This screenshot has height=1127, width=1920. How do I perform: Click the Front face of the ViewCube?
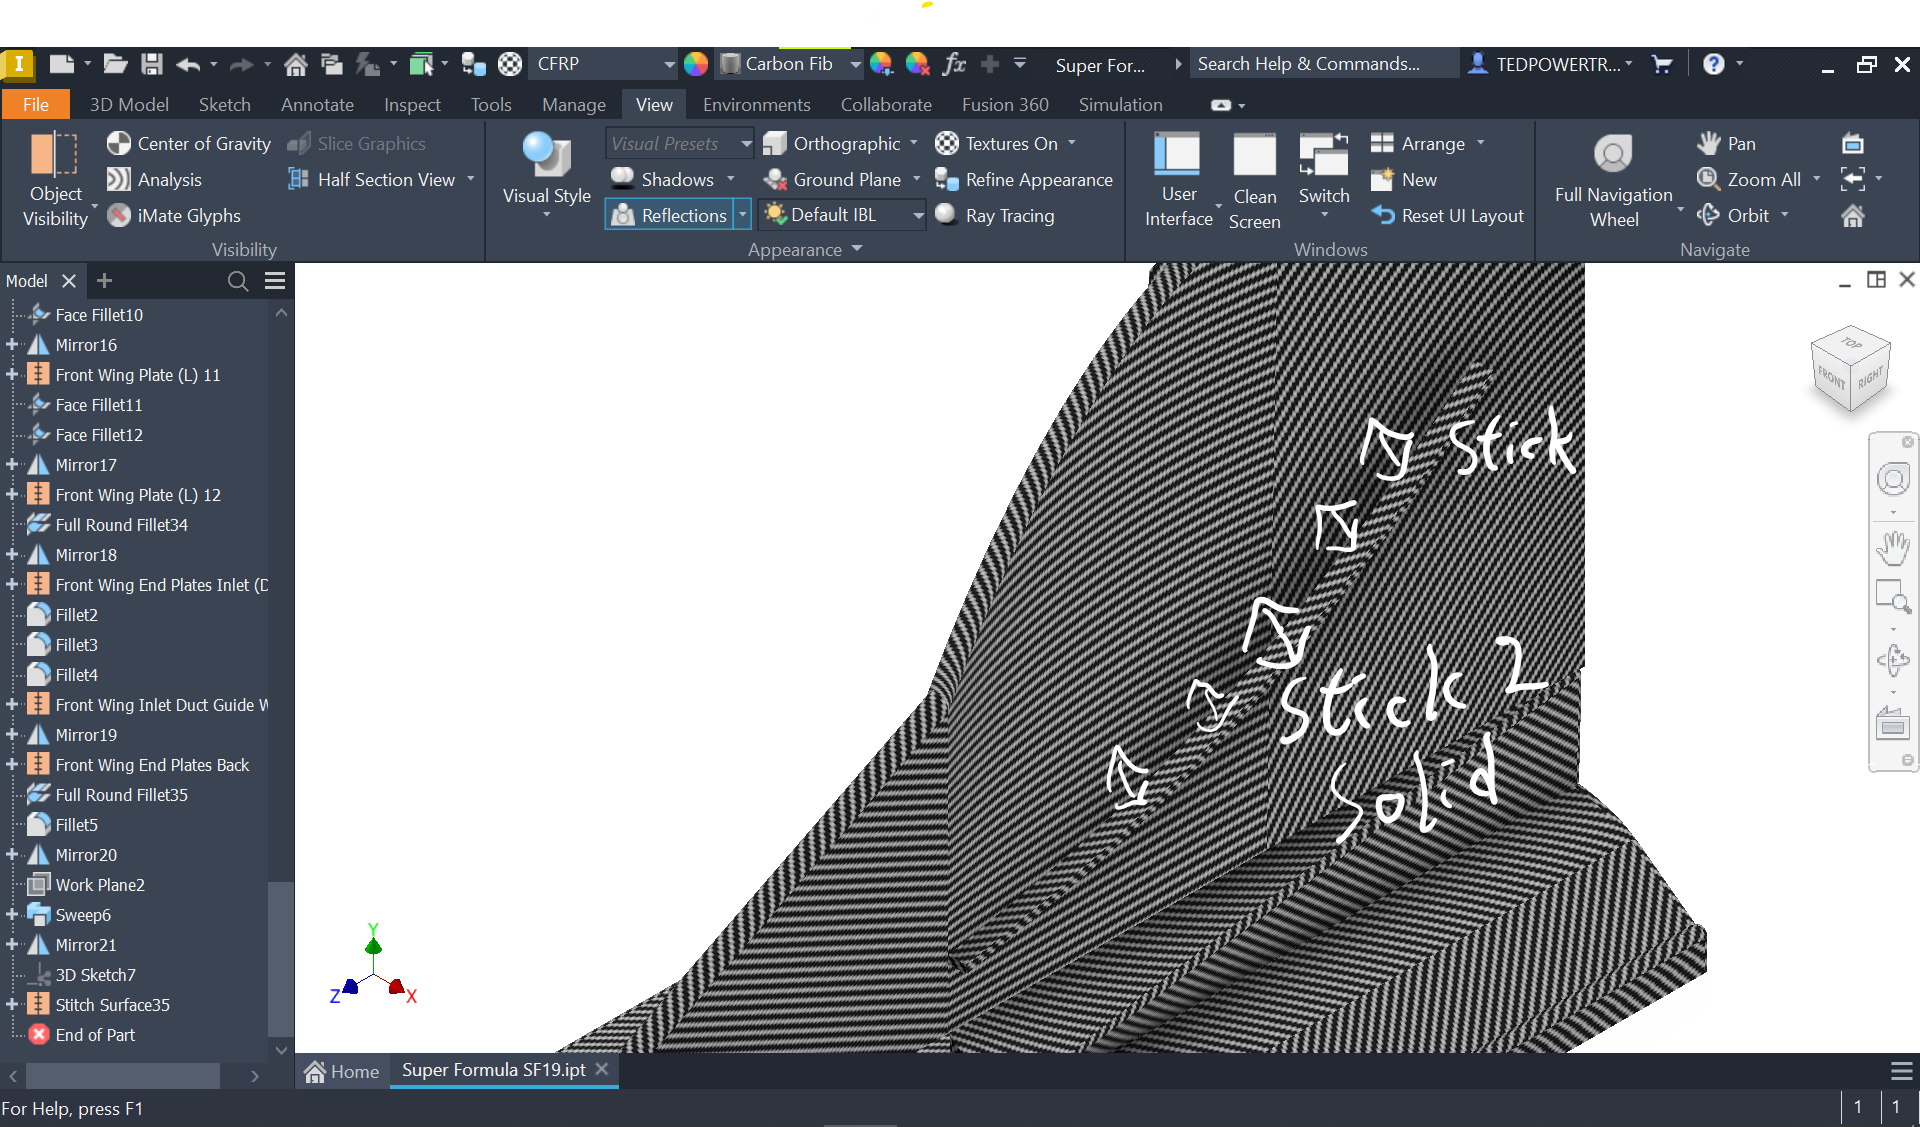(x=1830, y=381)
